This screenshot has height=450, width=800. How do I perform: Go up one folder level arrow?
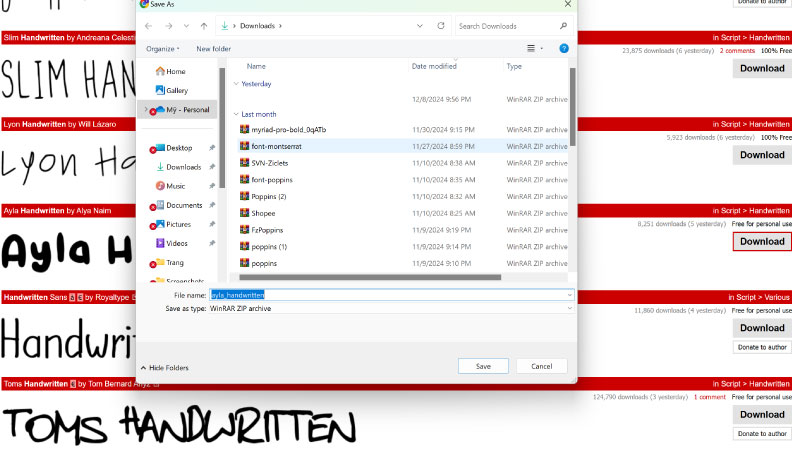coord(204,26)
